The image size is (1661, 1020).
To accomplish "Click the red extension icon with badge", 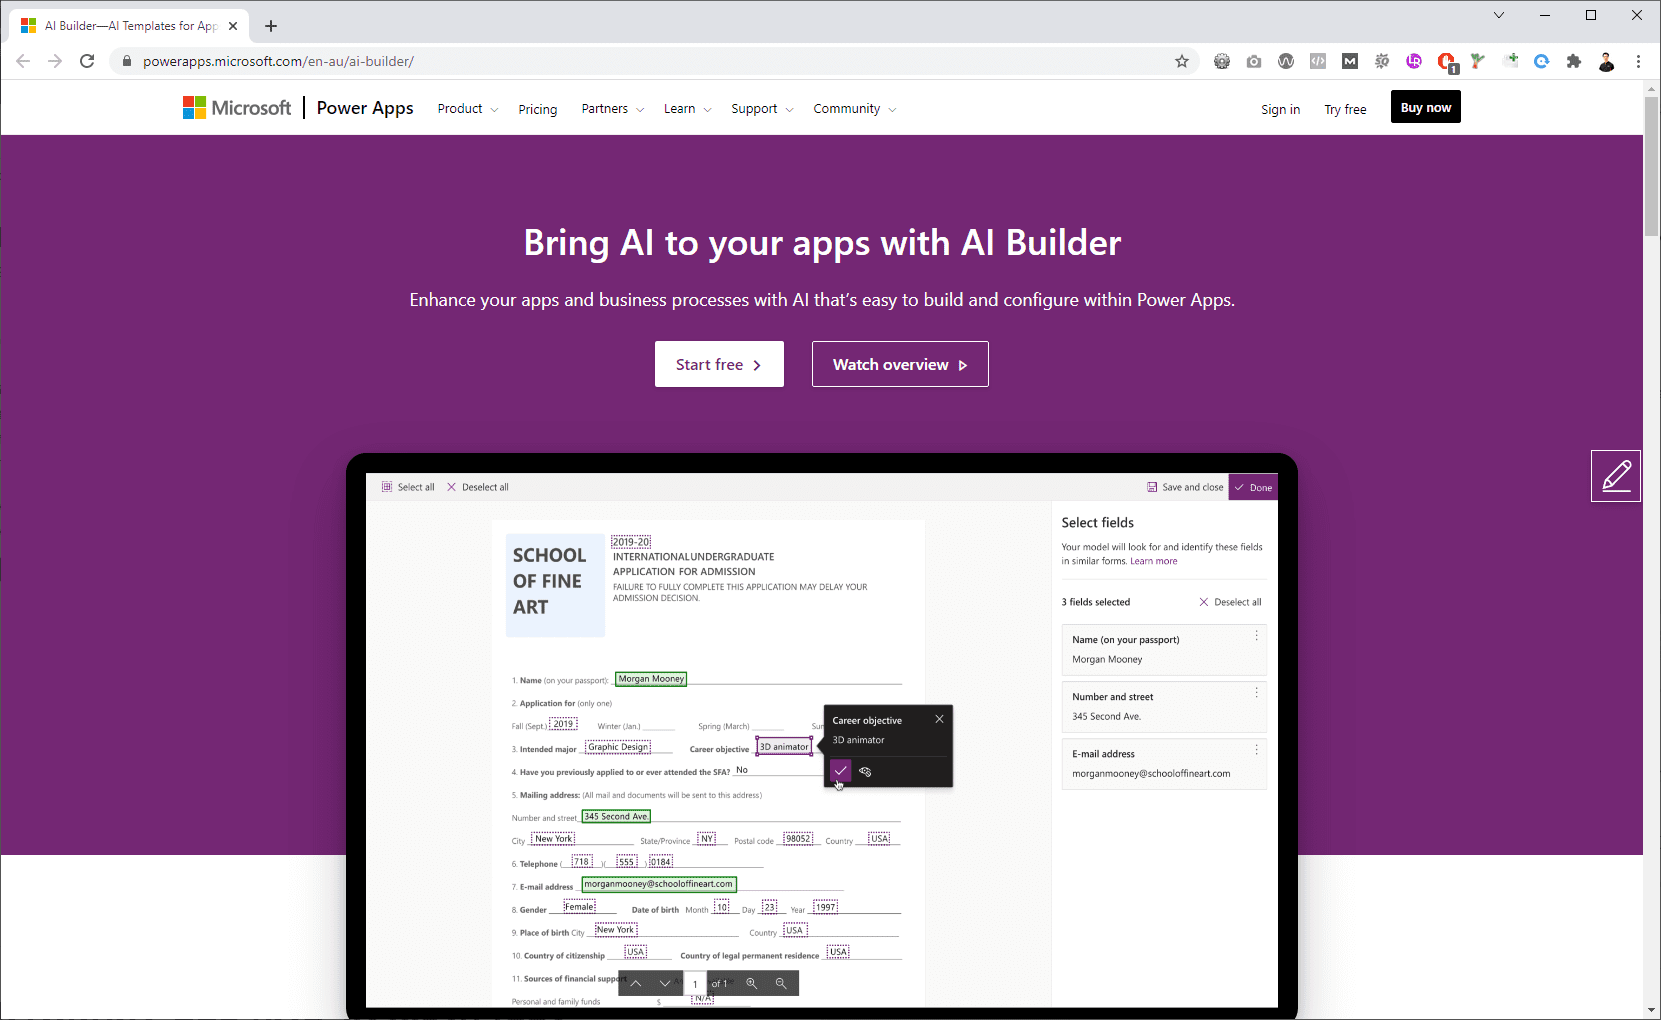I will pos(1446,62).
